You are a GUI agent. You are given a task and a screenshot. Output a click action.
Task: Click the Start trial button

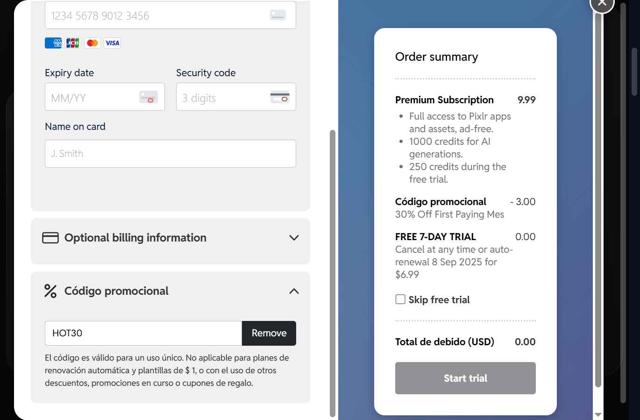pyautogui.click(x=465, y=378)
